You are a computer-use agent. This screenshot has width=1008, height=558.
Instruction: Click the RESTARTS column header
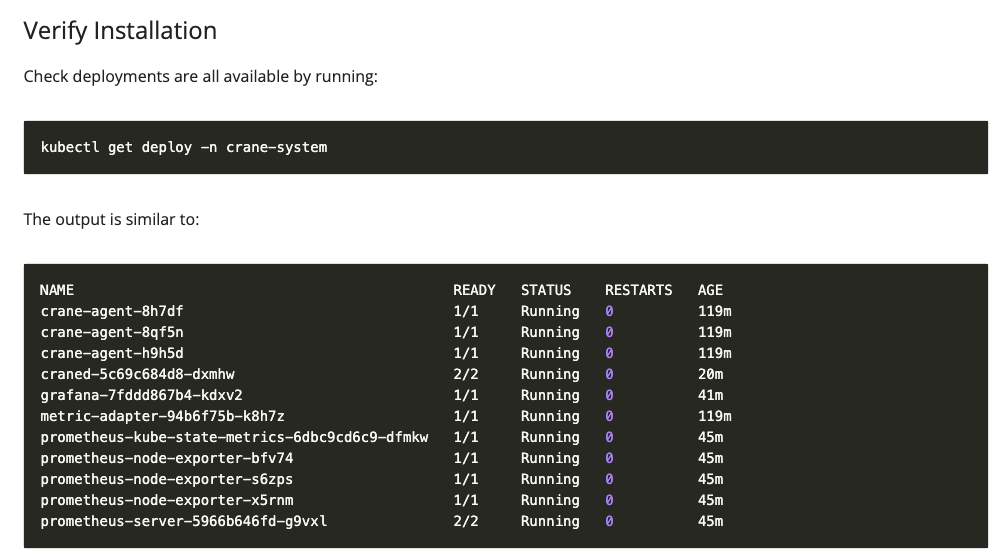tap(638, 290)
